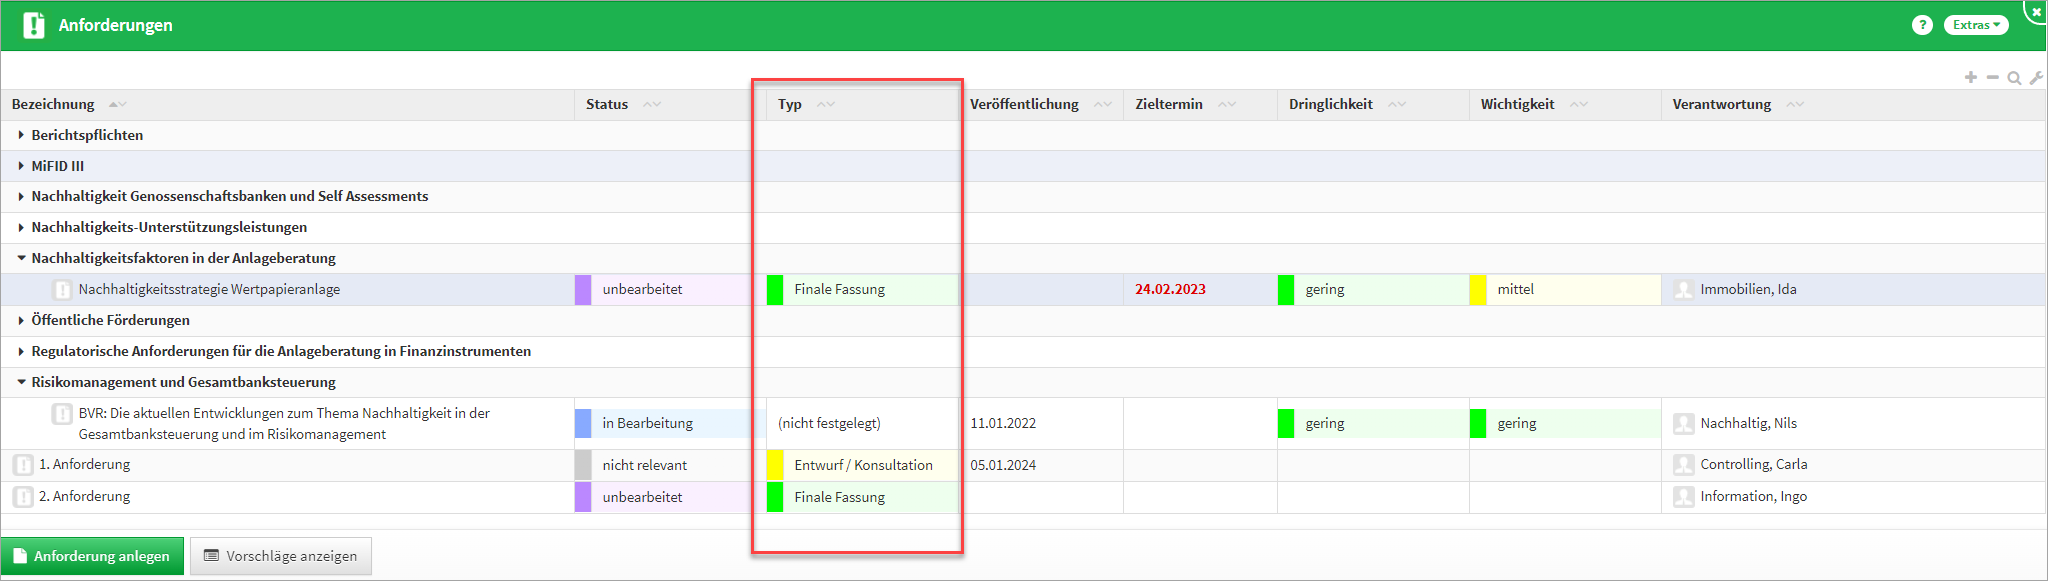This screenshot has height=581, width=2048.
Task: Open table search with the magnifier icon
Action: coord(2014,78)
